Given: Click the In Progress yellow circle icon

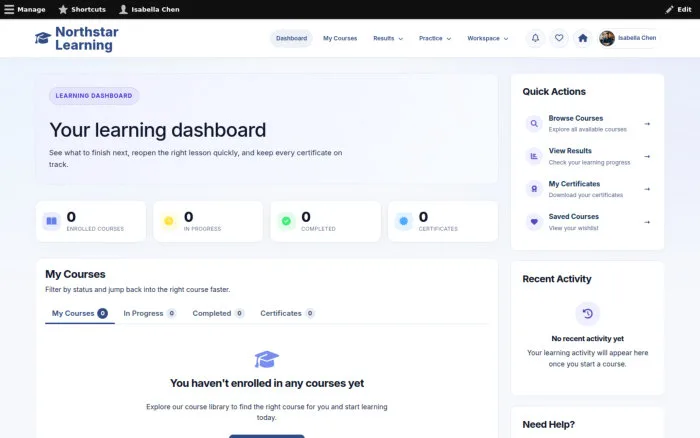Looking at the screenshot, I should click(169, 221).
